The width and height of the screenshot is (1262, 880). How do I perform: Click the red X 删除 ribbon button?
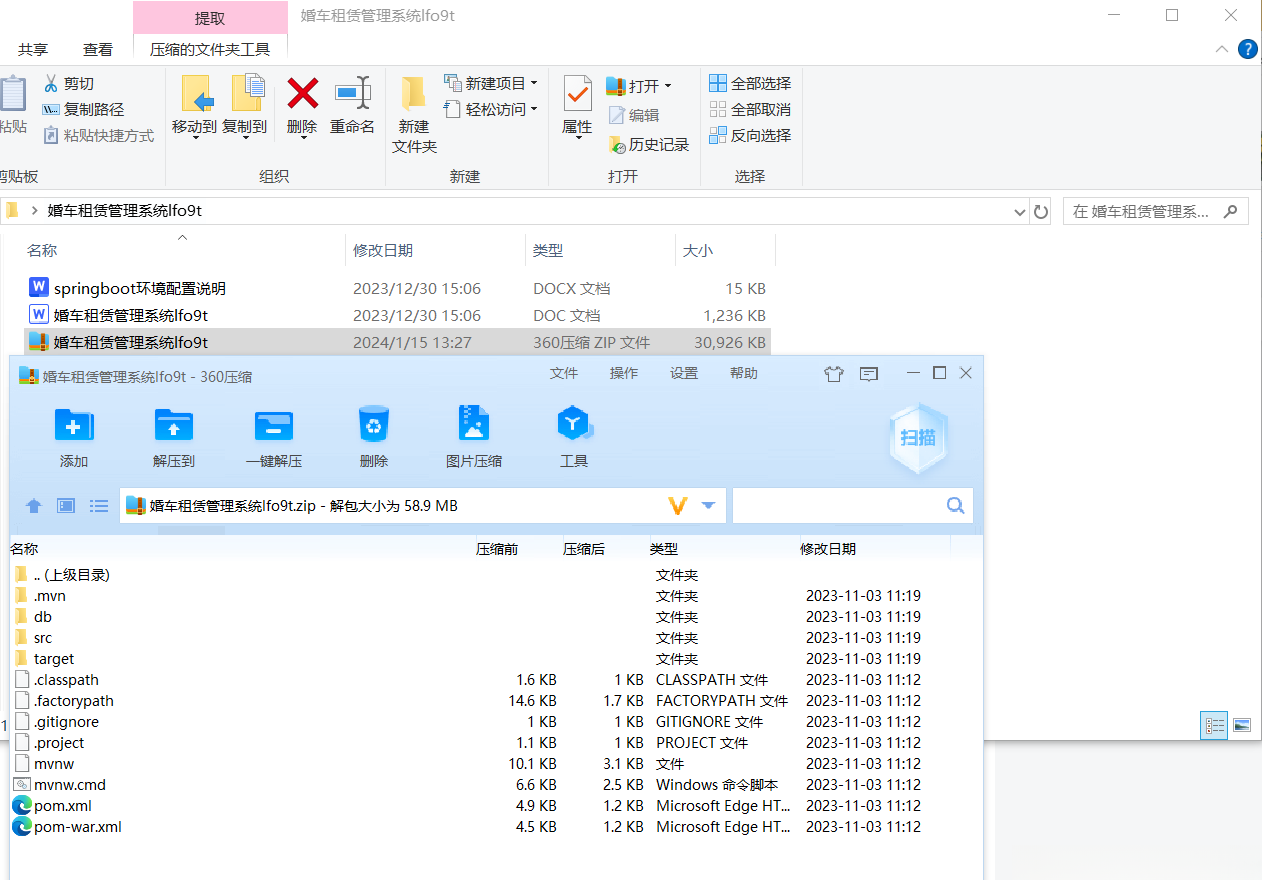(302, 94)
